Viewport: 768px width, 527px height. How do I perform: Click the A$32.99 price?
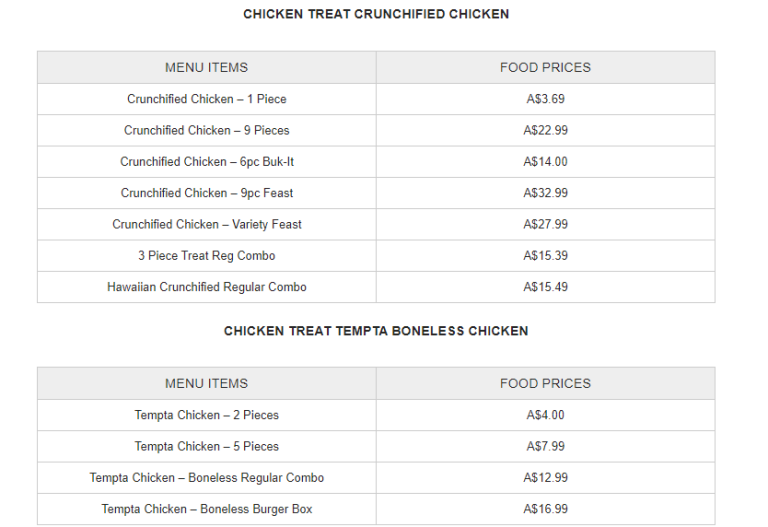545,193
